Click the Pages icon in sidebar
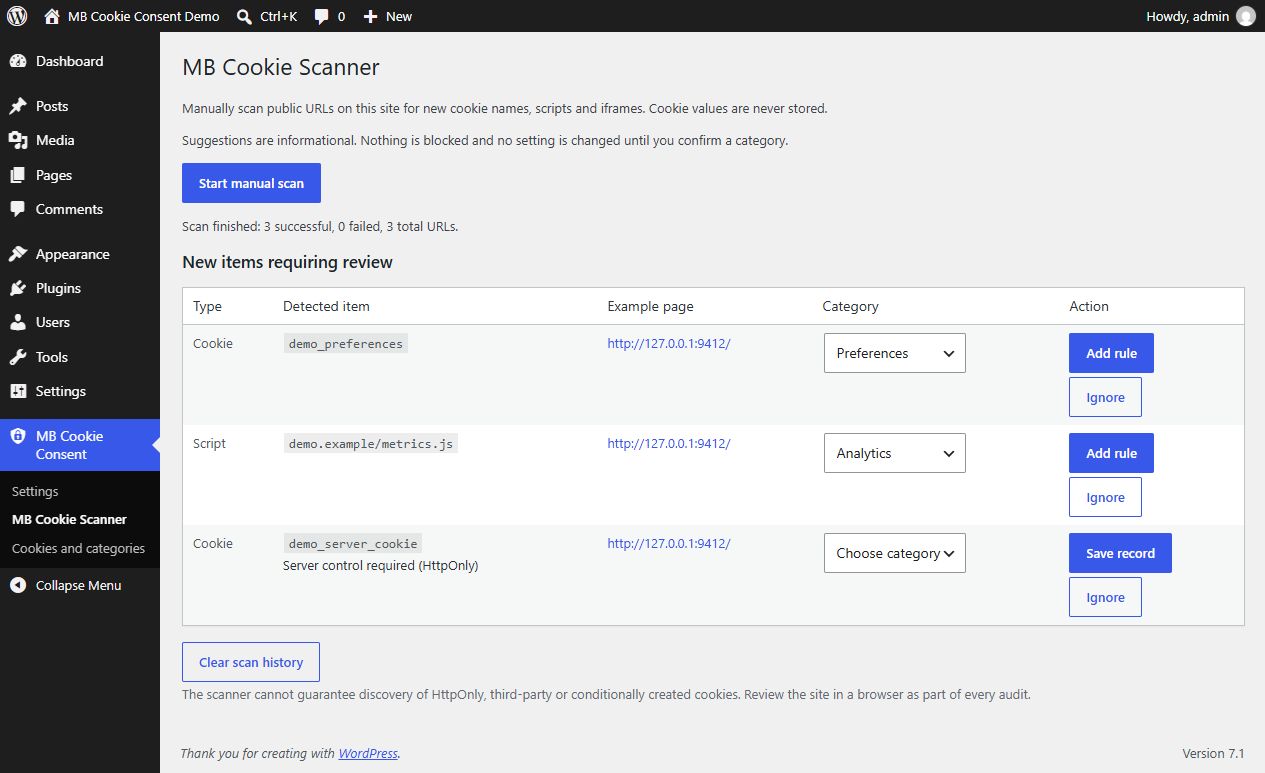 click(18, 175)
